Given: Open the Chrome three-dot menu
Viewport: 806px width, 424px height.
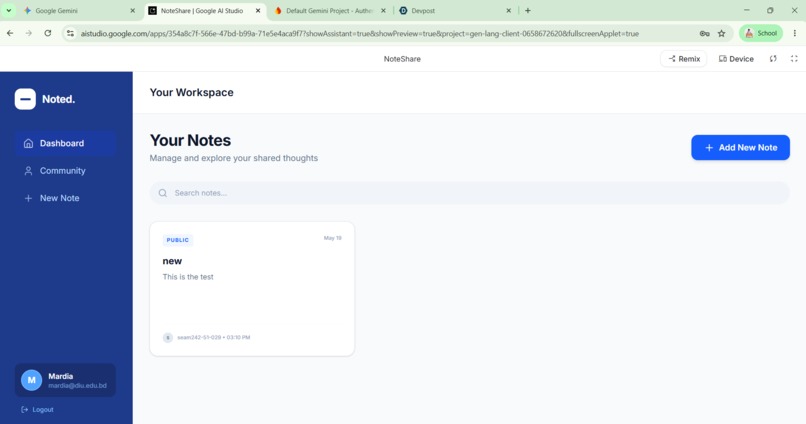Looking at the screenshot, I should tap(794, 33).
